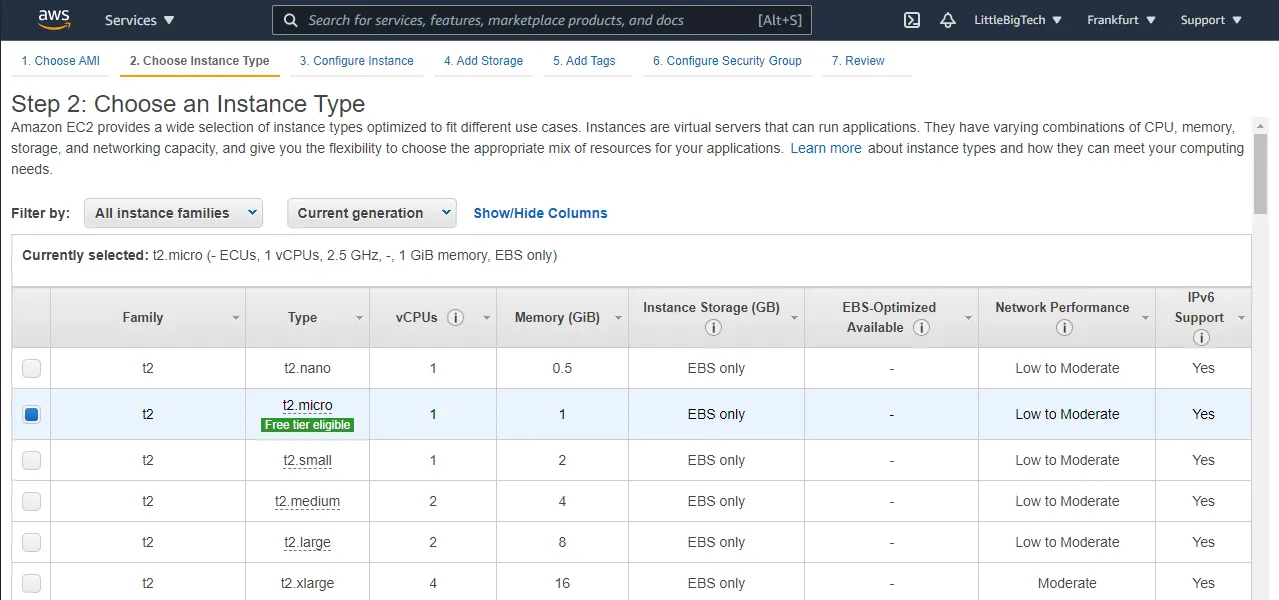Open the Services menu
This screenshot has height=600, width=1279.
tap(139, 20)
